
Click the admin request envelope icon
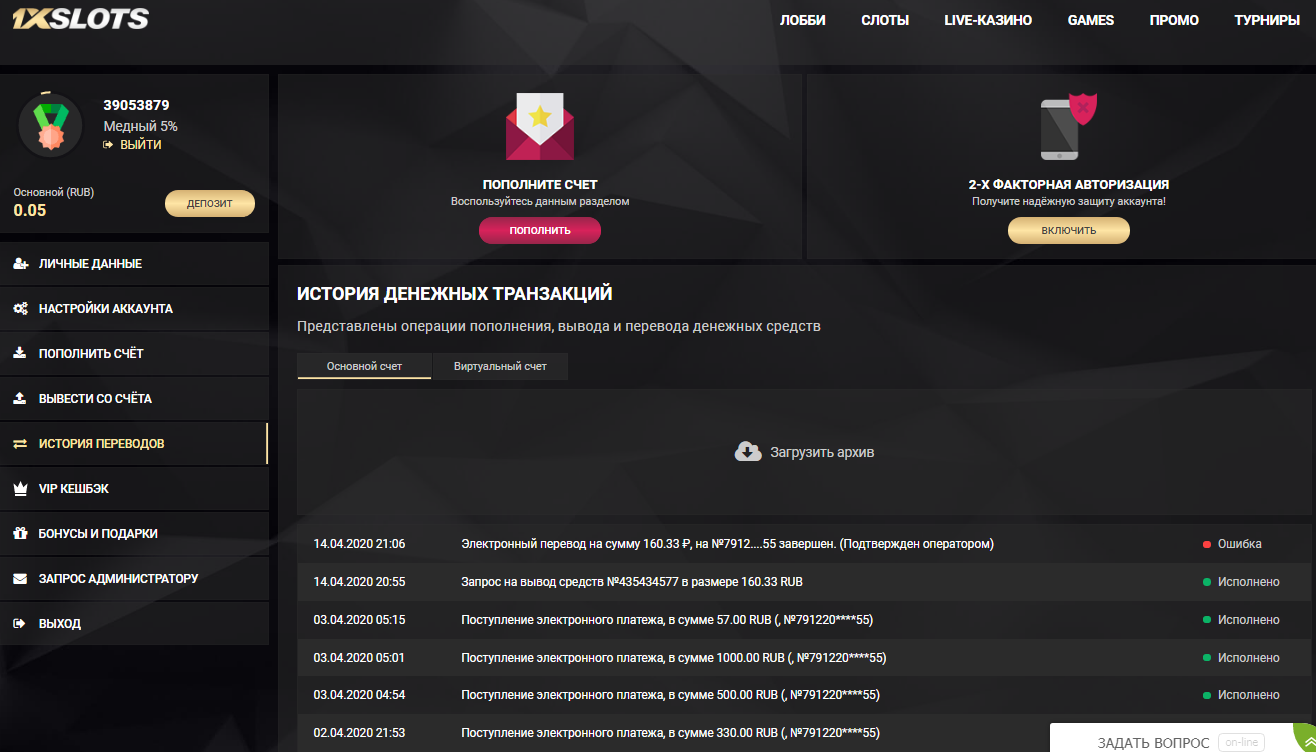tap(20, 579)
